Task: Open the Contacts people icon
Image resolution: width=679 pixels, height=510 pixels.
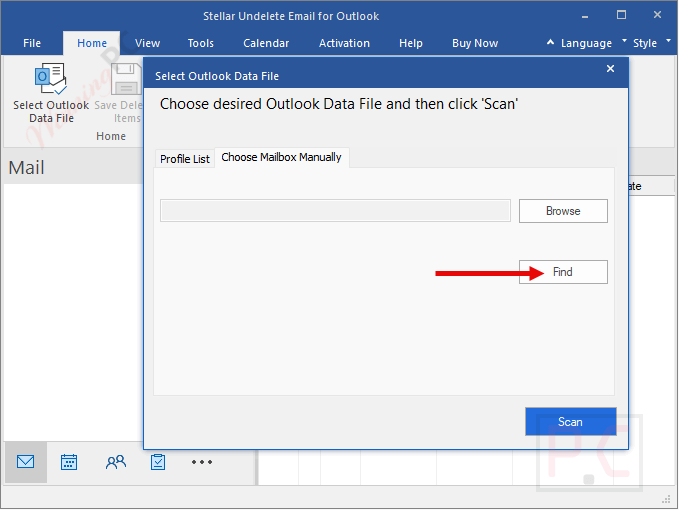Action: (x=116, y=462)
